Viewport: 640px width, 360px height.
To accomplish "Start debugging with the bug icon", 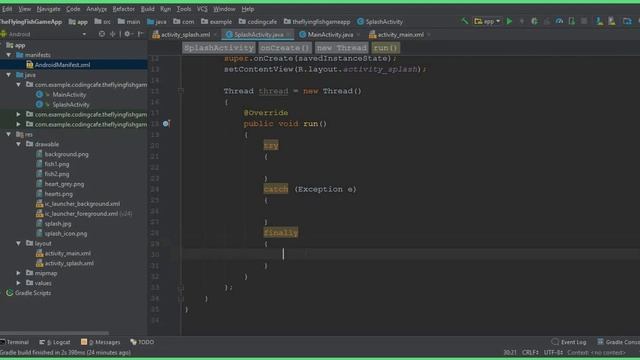I will pos(534,21).
